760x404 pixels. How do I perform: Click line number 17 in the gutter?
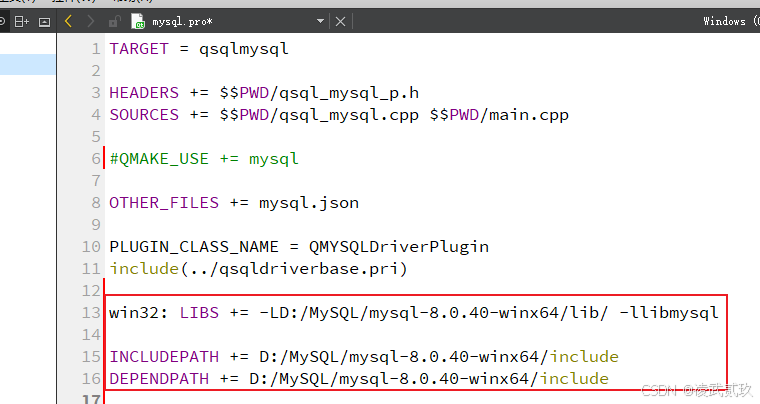click(x=91, y=399)
